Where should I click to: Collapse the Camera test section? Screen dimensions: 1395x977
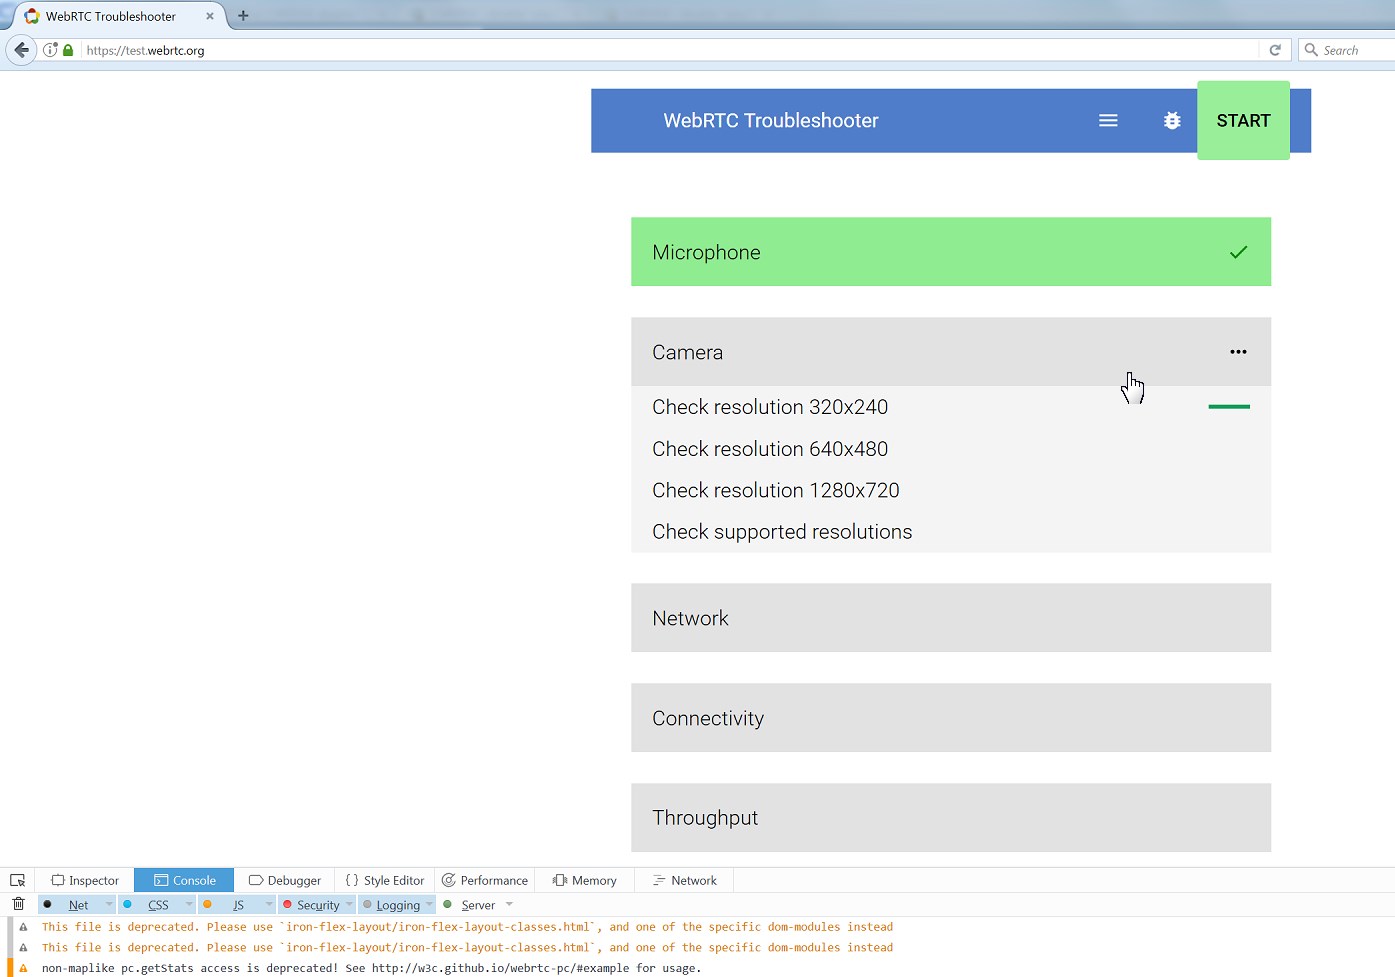coord(951,352)
